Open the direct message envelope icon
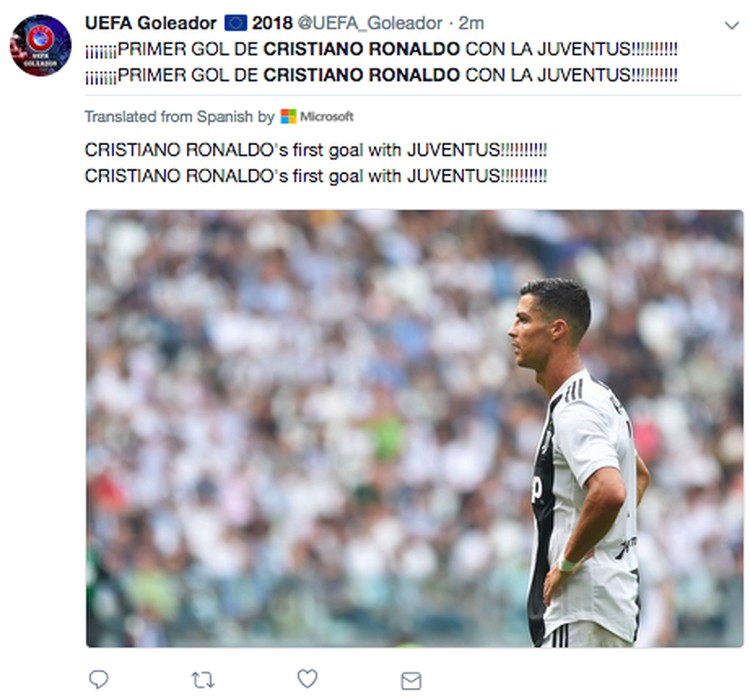This screenshot has width=750, height=698. (411, 681)
